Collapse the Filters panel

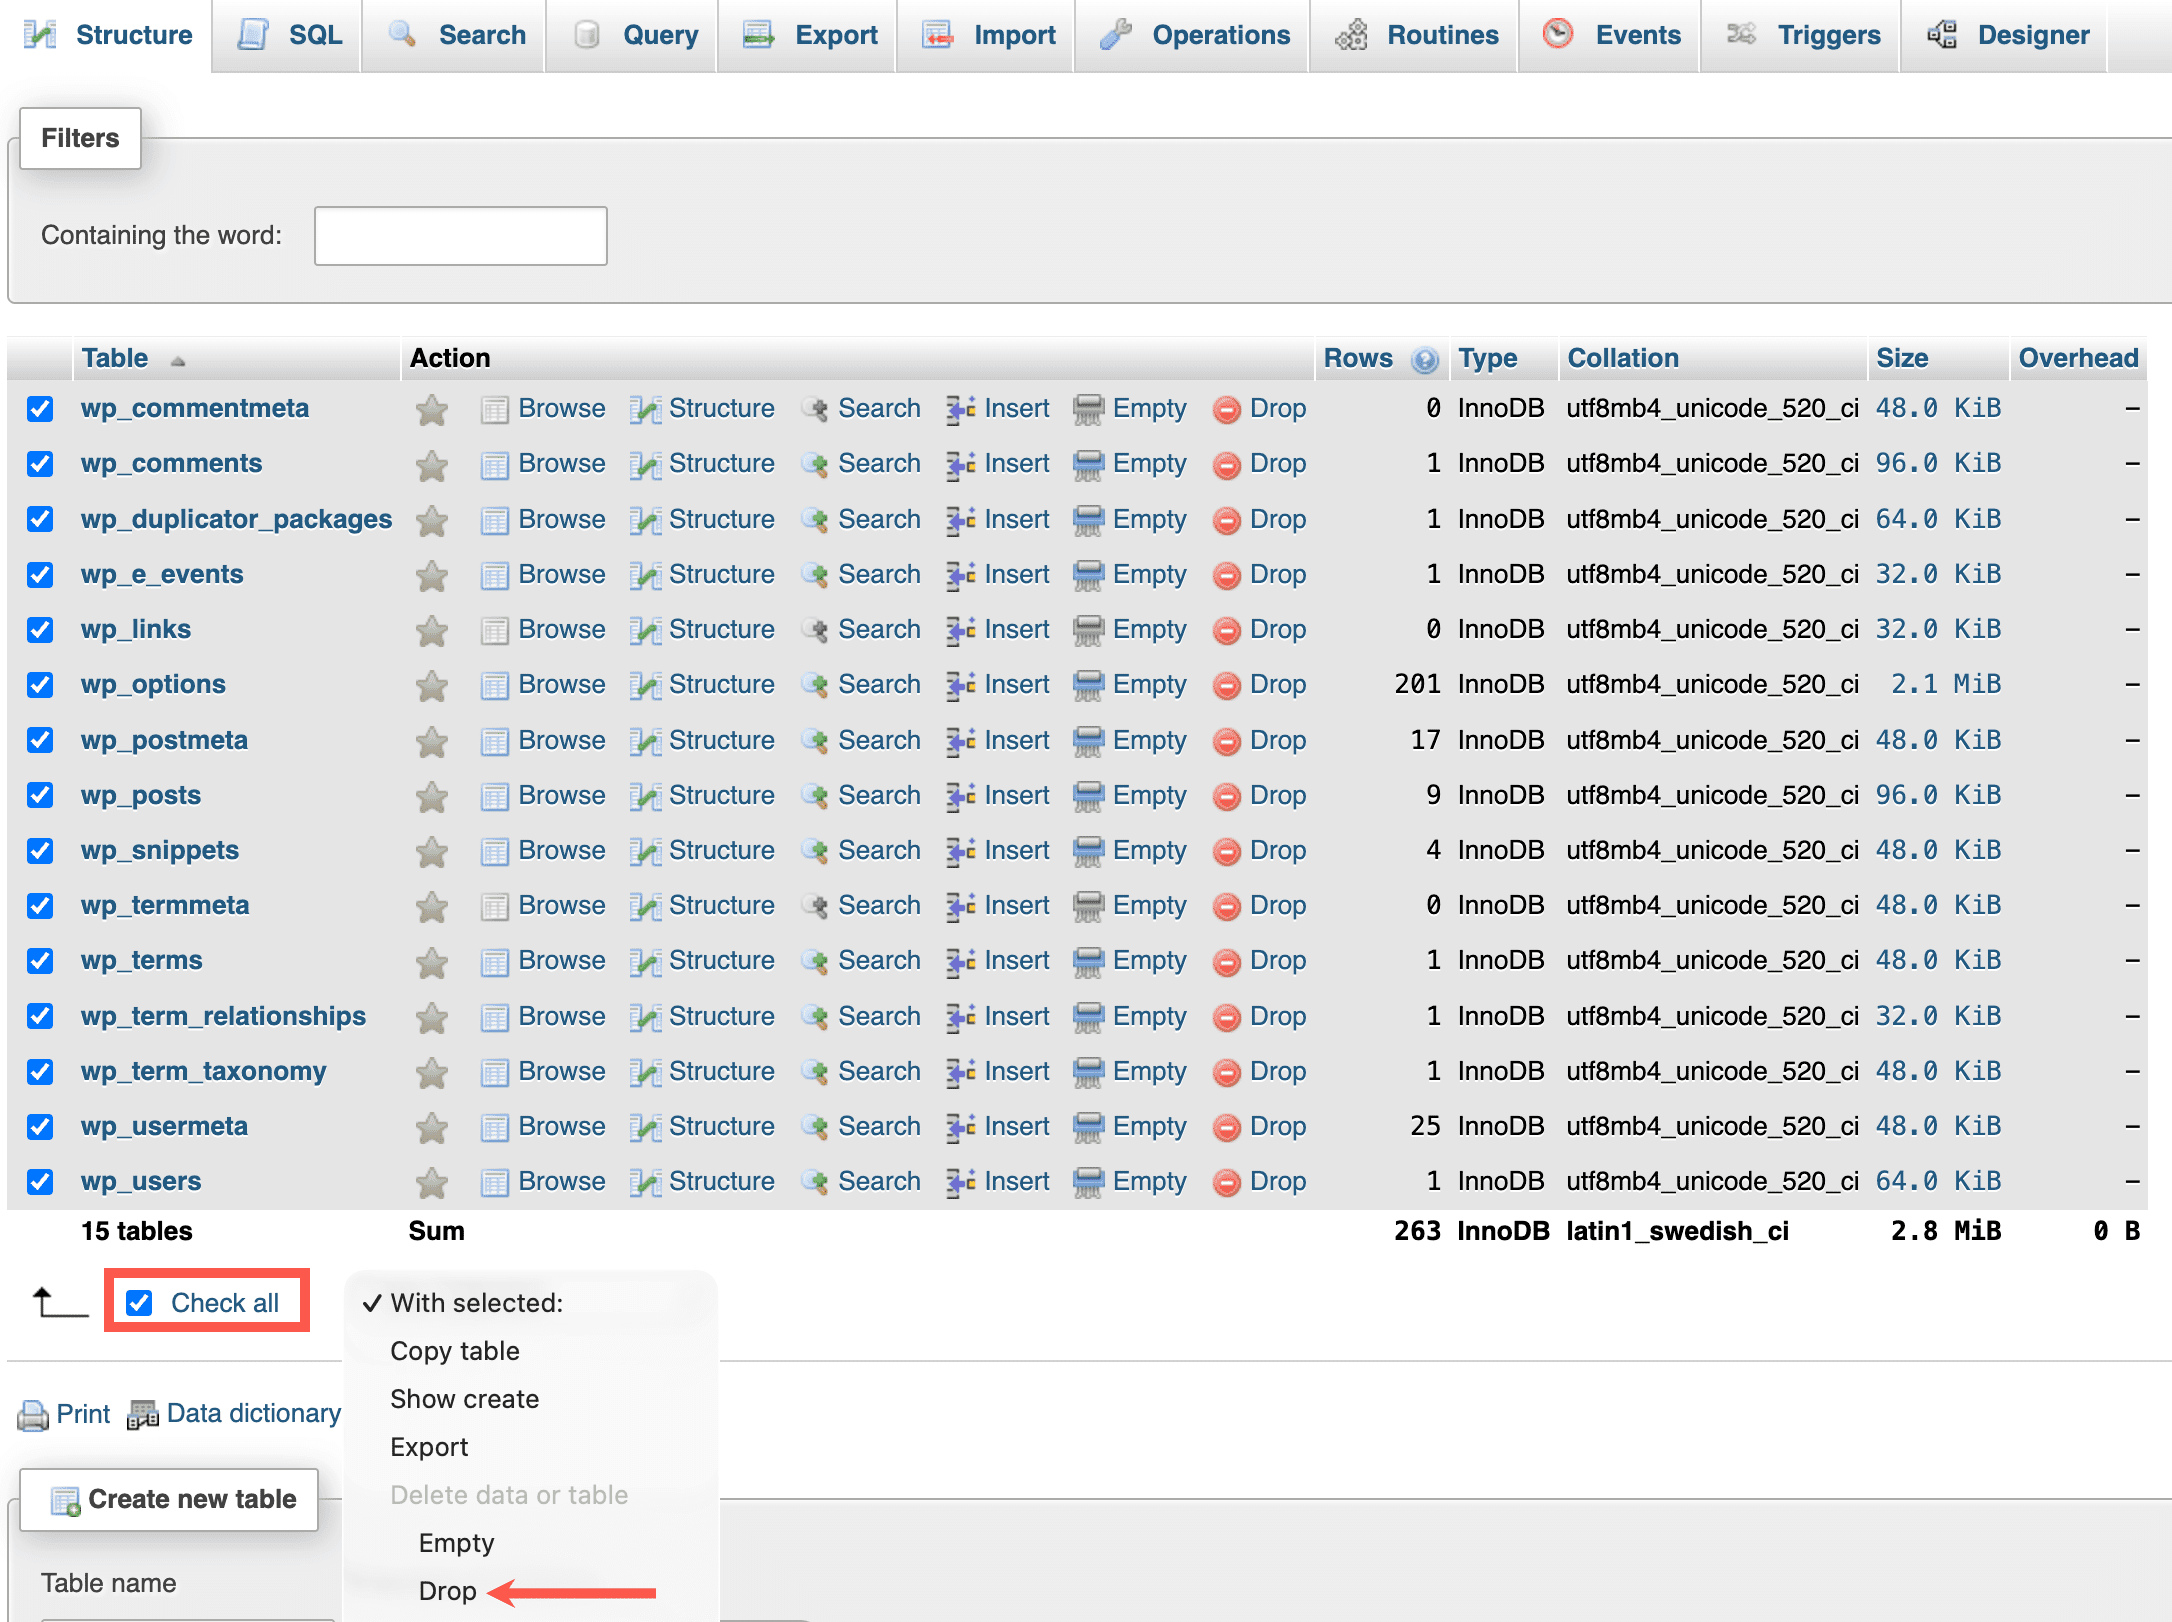pos(80,138)
